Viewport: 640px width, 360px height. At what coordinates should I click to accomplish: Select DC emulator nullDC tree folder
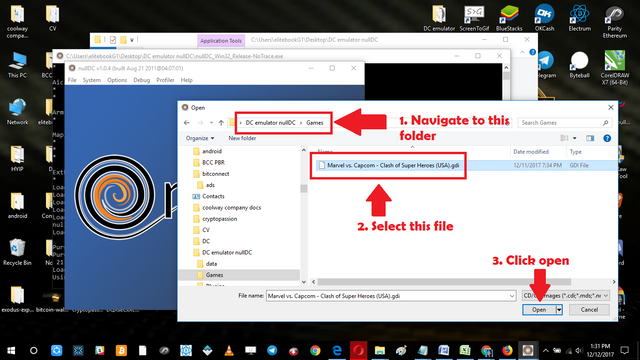(227, 253)
